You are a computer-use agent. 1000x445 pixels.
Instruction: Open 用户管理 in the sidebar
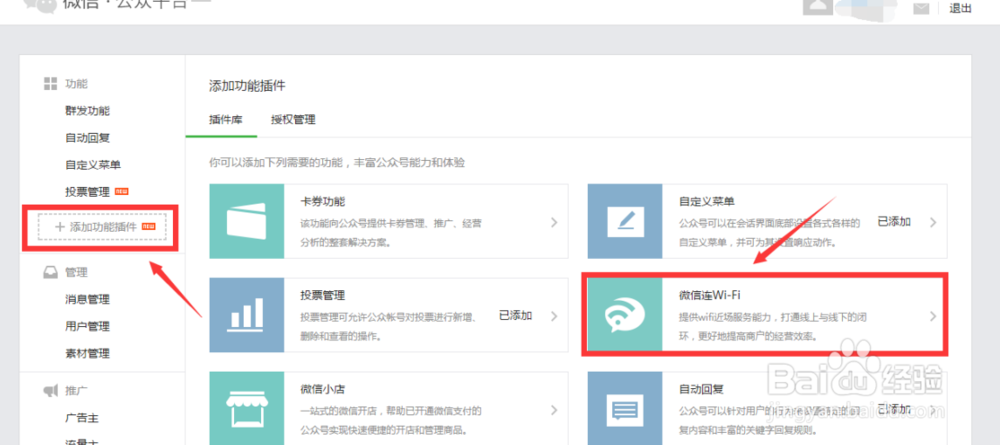pos(87,326)
